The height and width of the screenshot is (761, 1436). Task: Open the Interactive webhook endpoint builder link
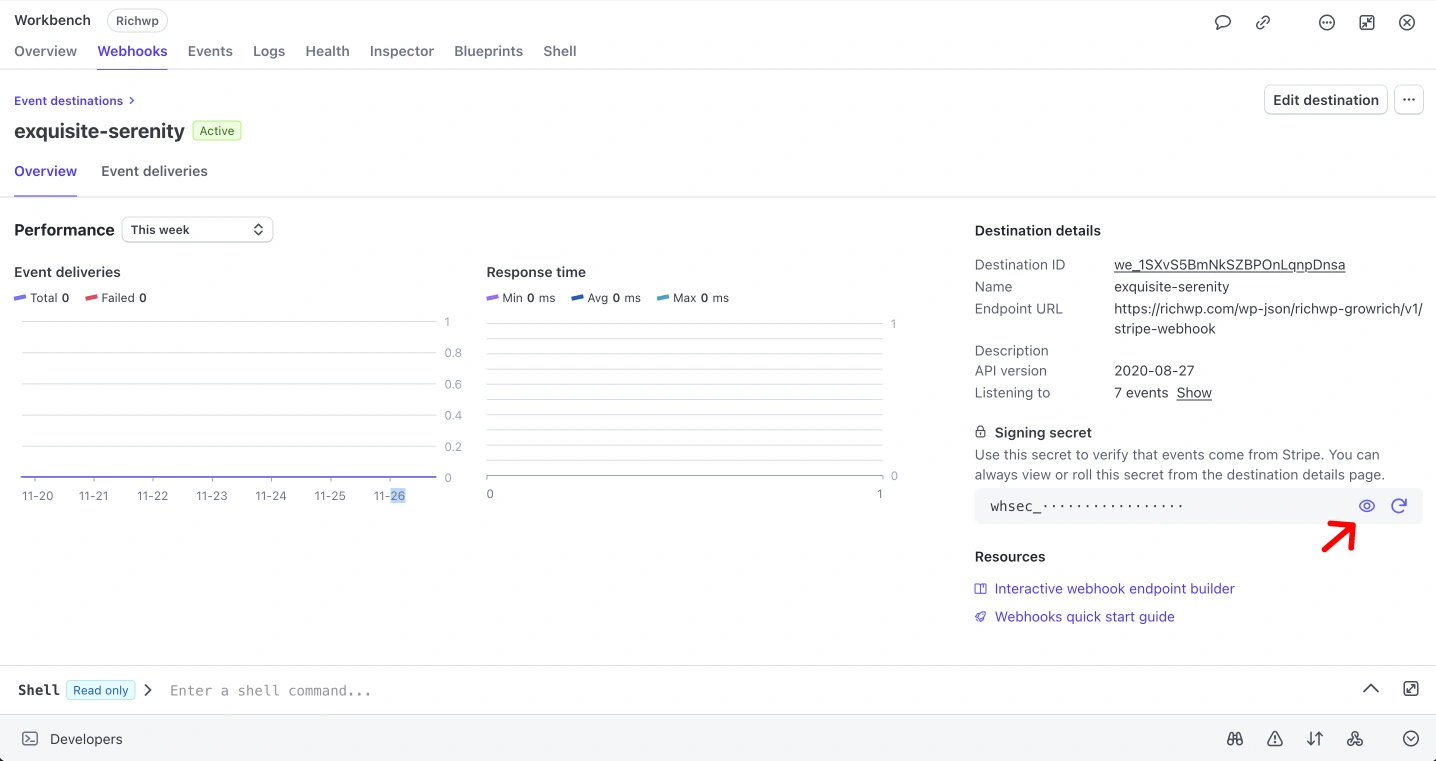[1114, 589]
